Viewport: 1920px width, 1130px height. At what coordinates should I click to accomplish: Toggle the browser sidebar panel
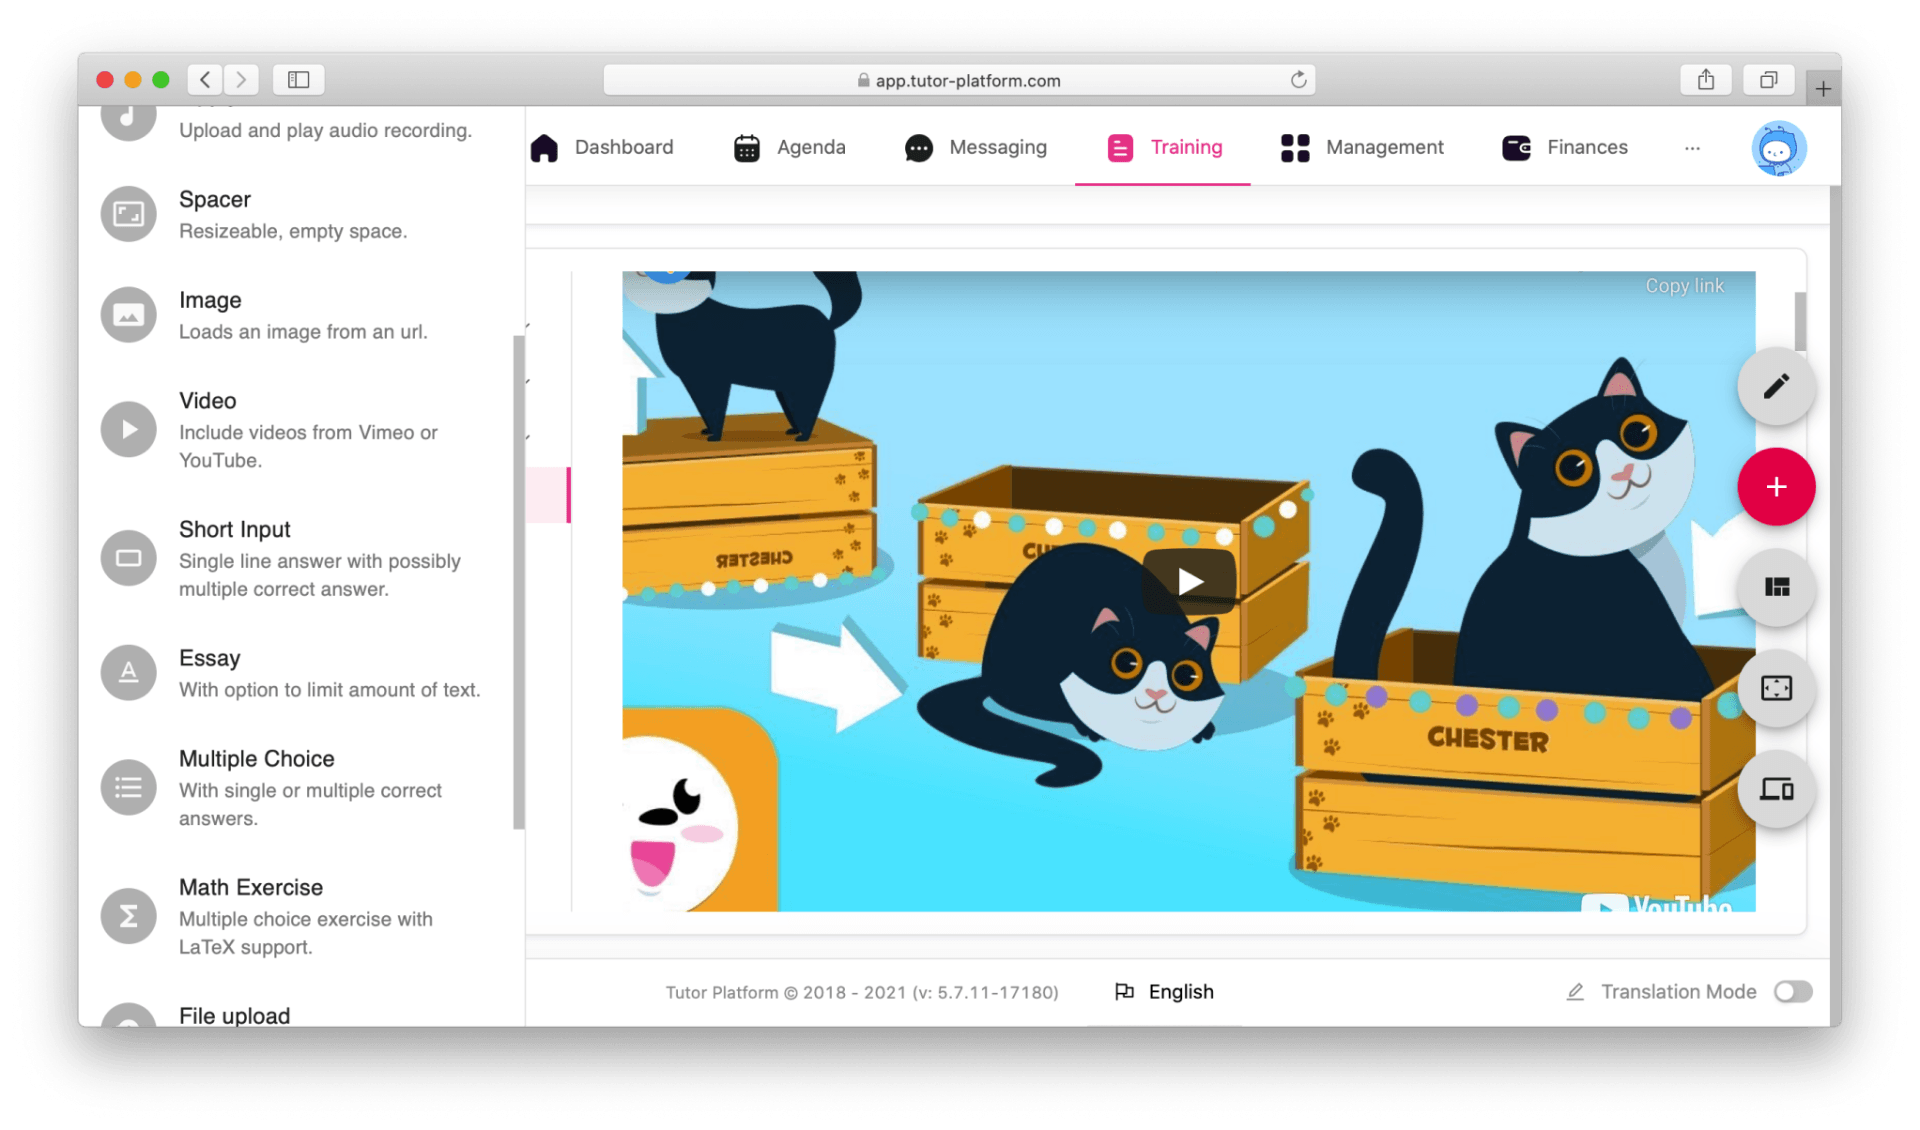(297, 79)
